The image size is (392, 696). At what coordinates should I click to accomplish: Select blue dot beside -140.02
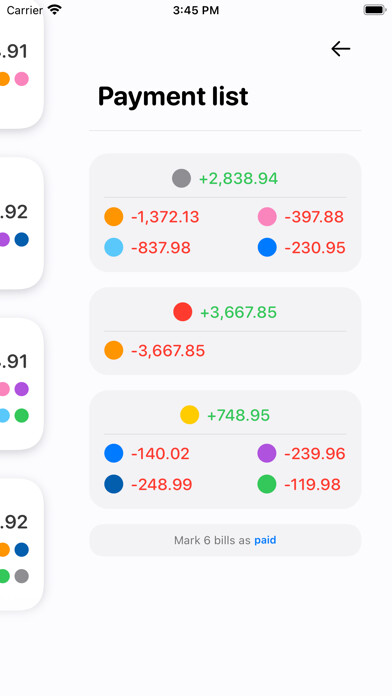114,453
